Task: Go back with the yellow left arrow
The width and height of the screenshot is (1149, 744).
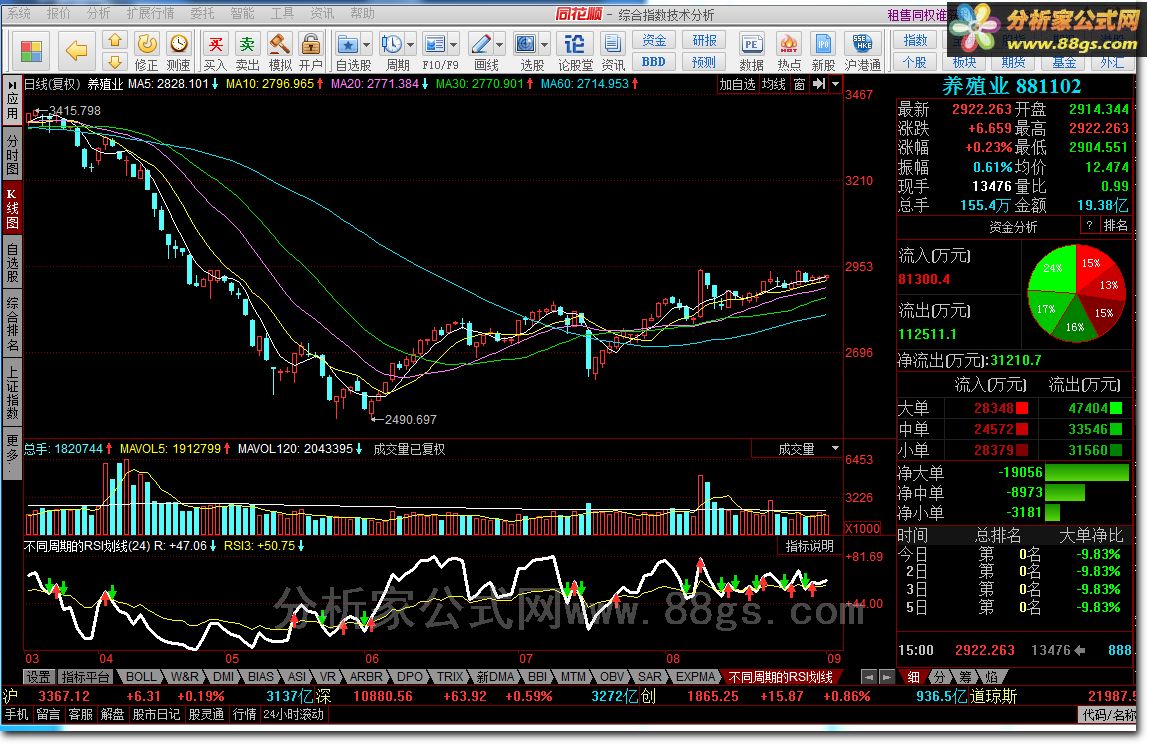Action: (x=76, y=51)
